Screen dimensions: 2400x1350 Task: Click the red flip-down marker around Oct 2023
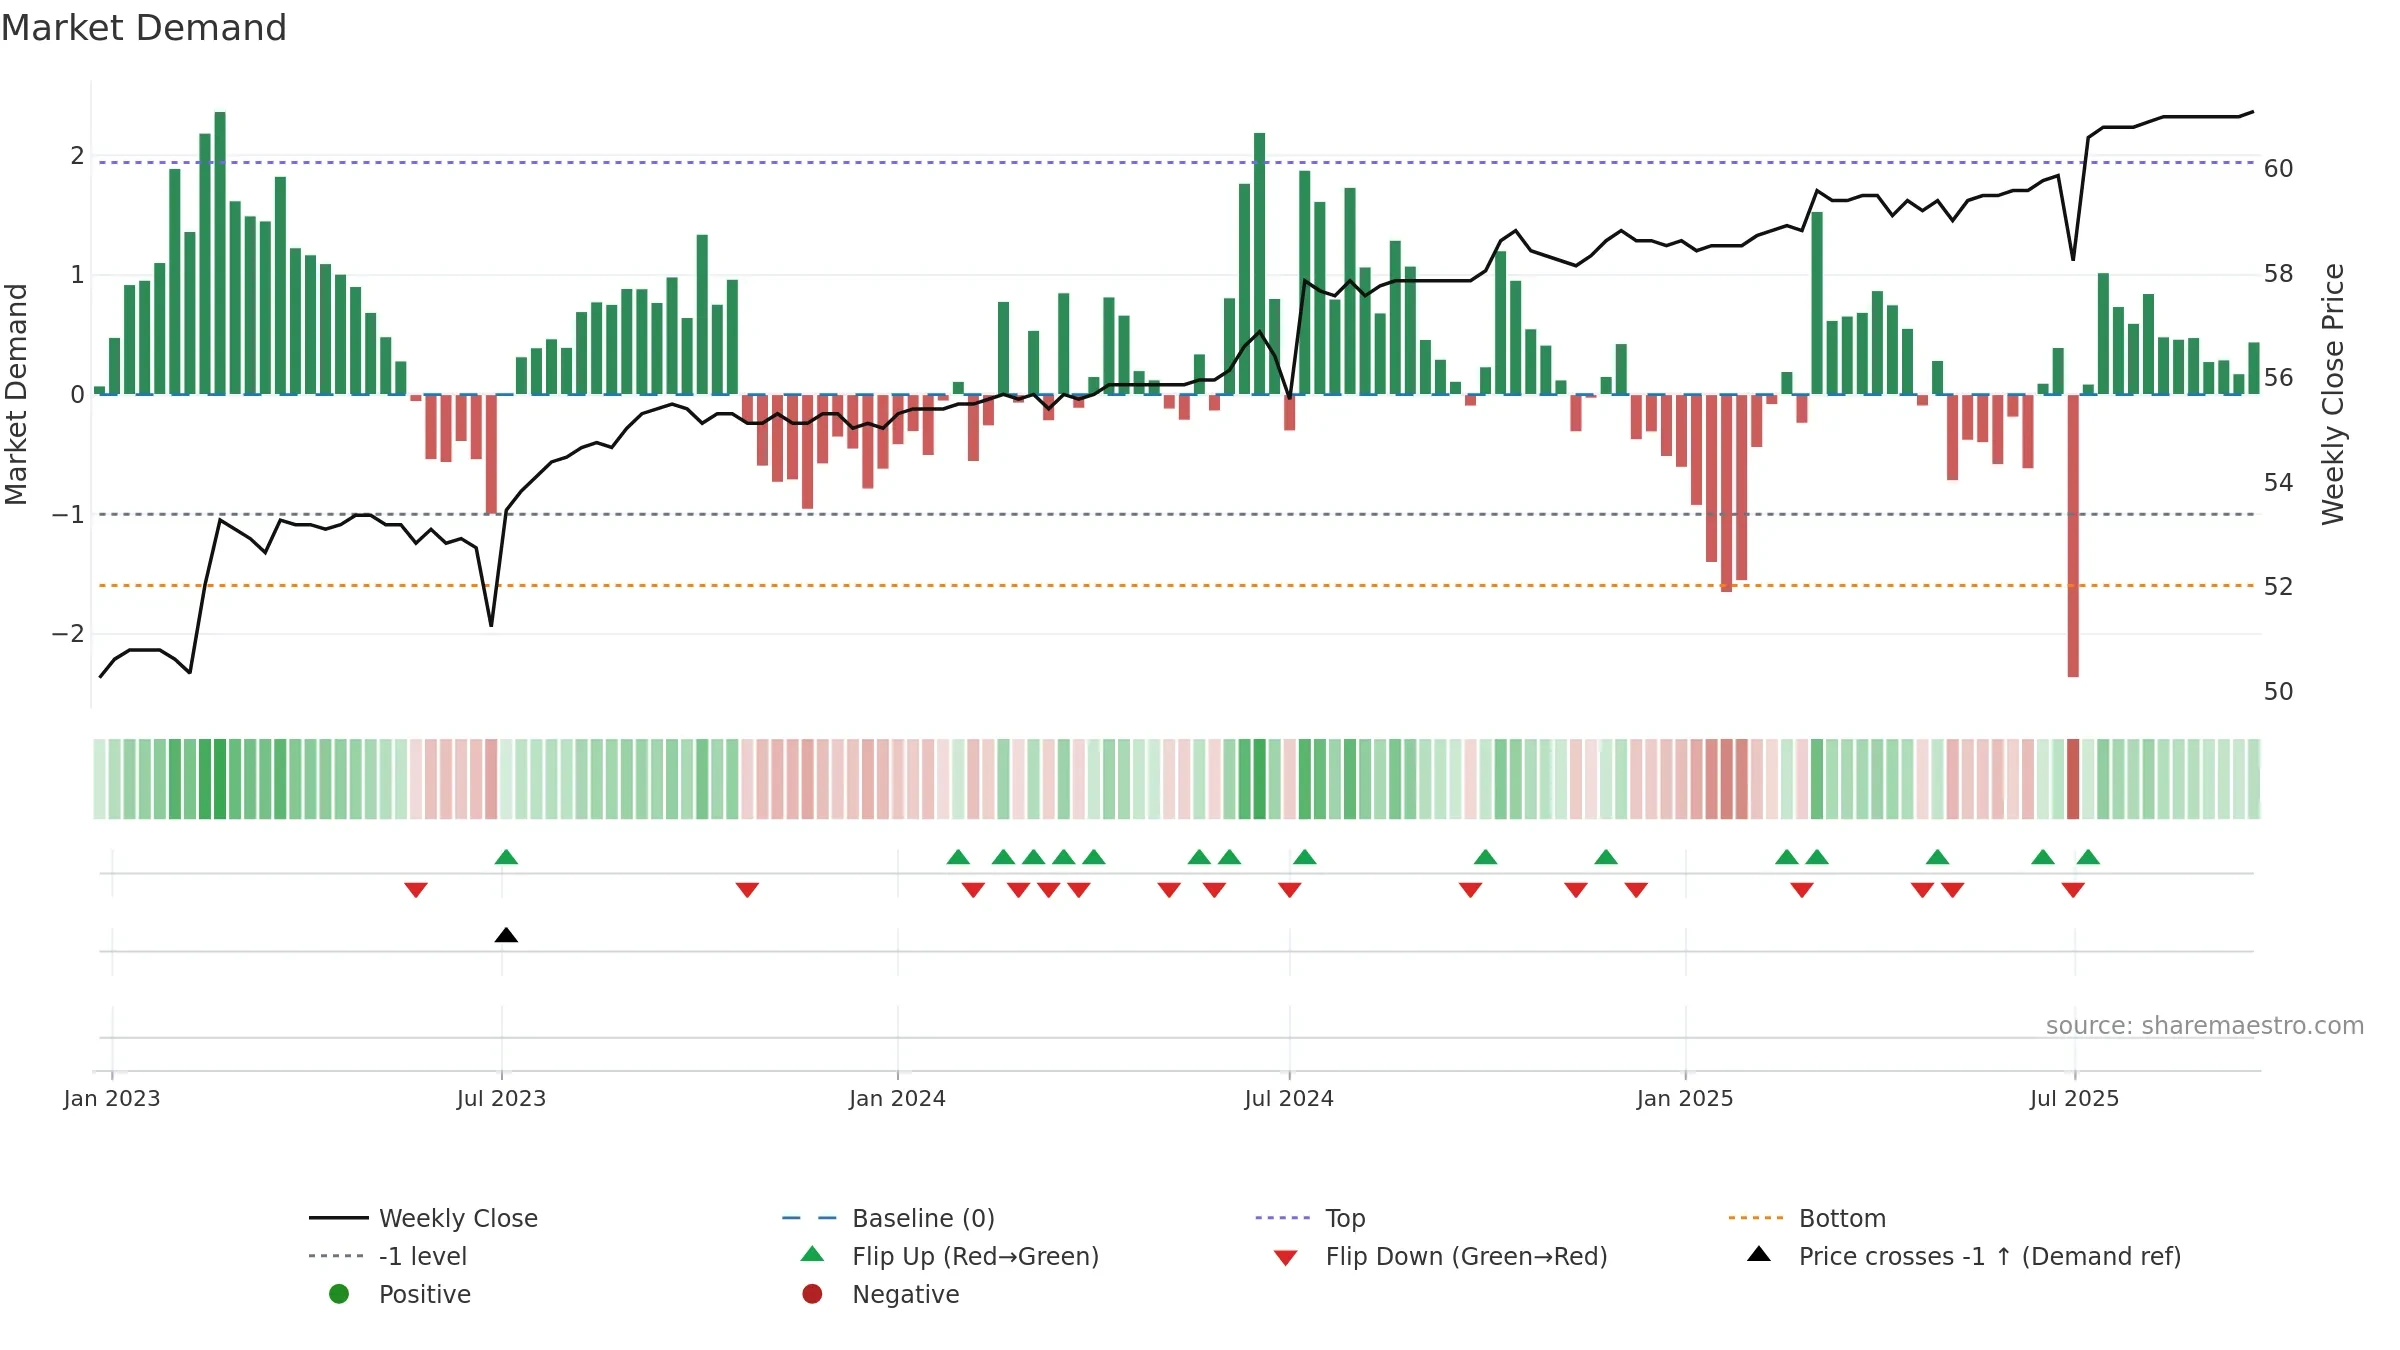pos(747,890)
